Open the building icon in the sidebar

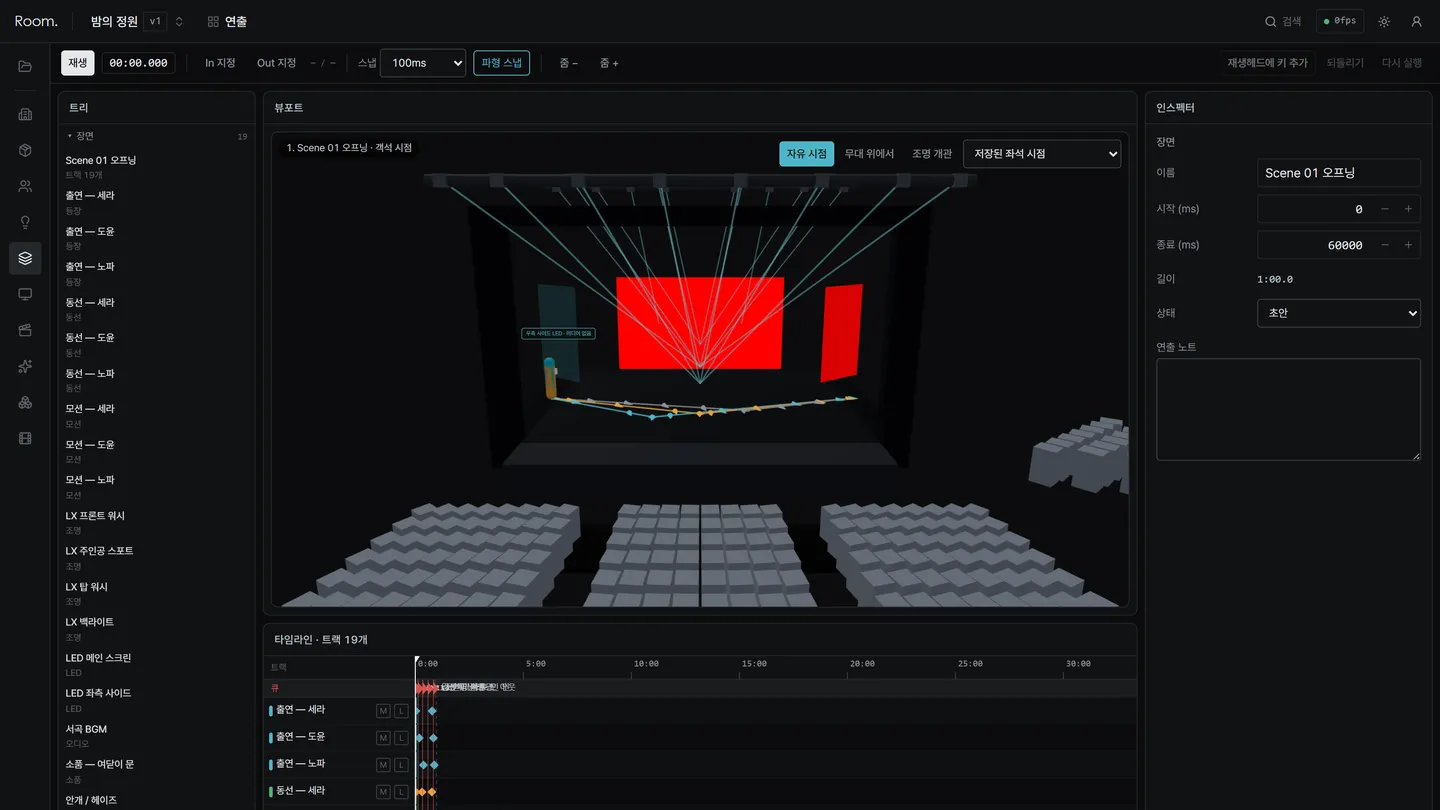point(25,114)
